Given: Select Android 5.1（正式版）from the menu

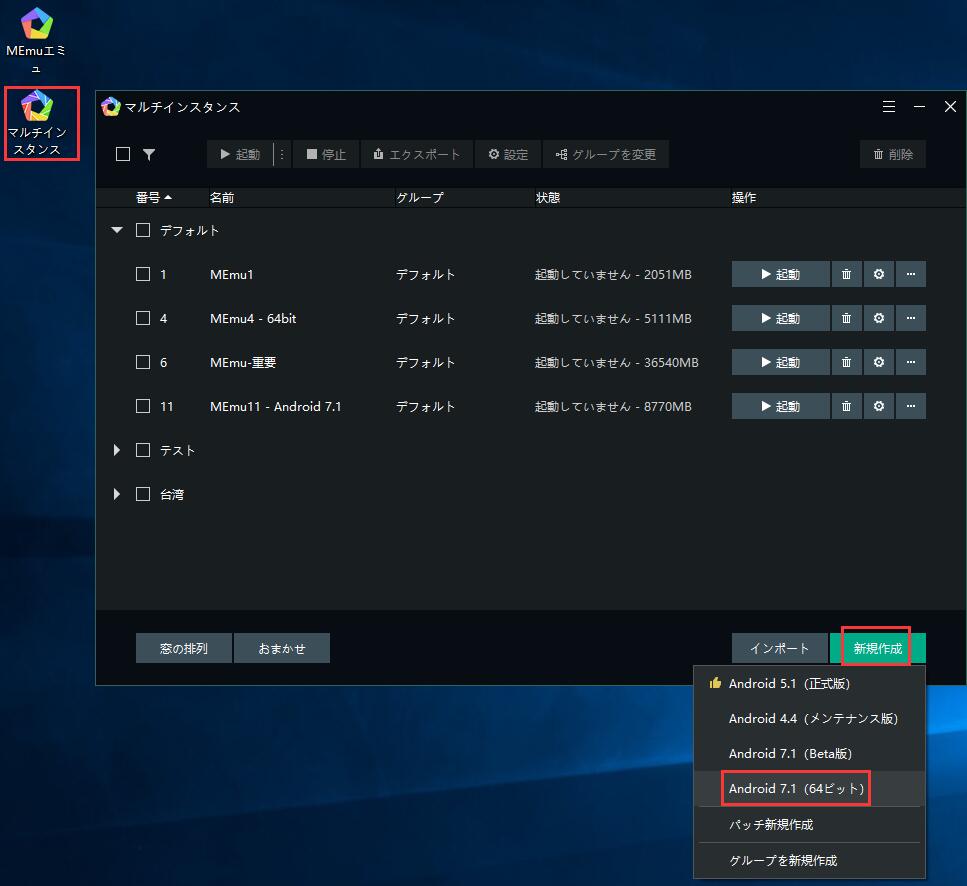Looking at the screenshot, I should 789,683.
